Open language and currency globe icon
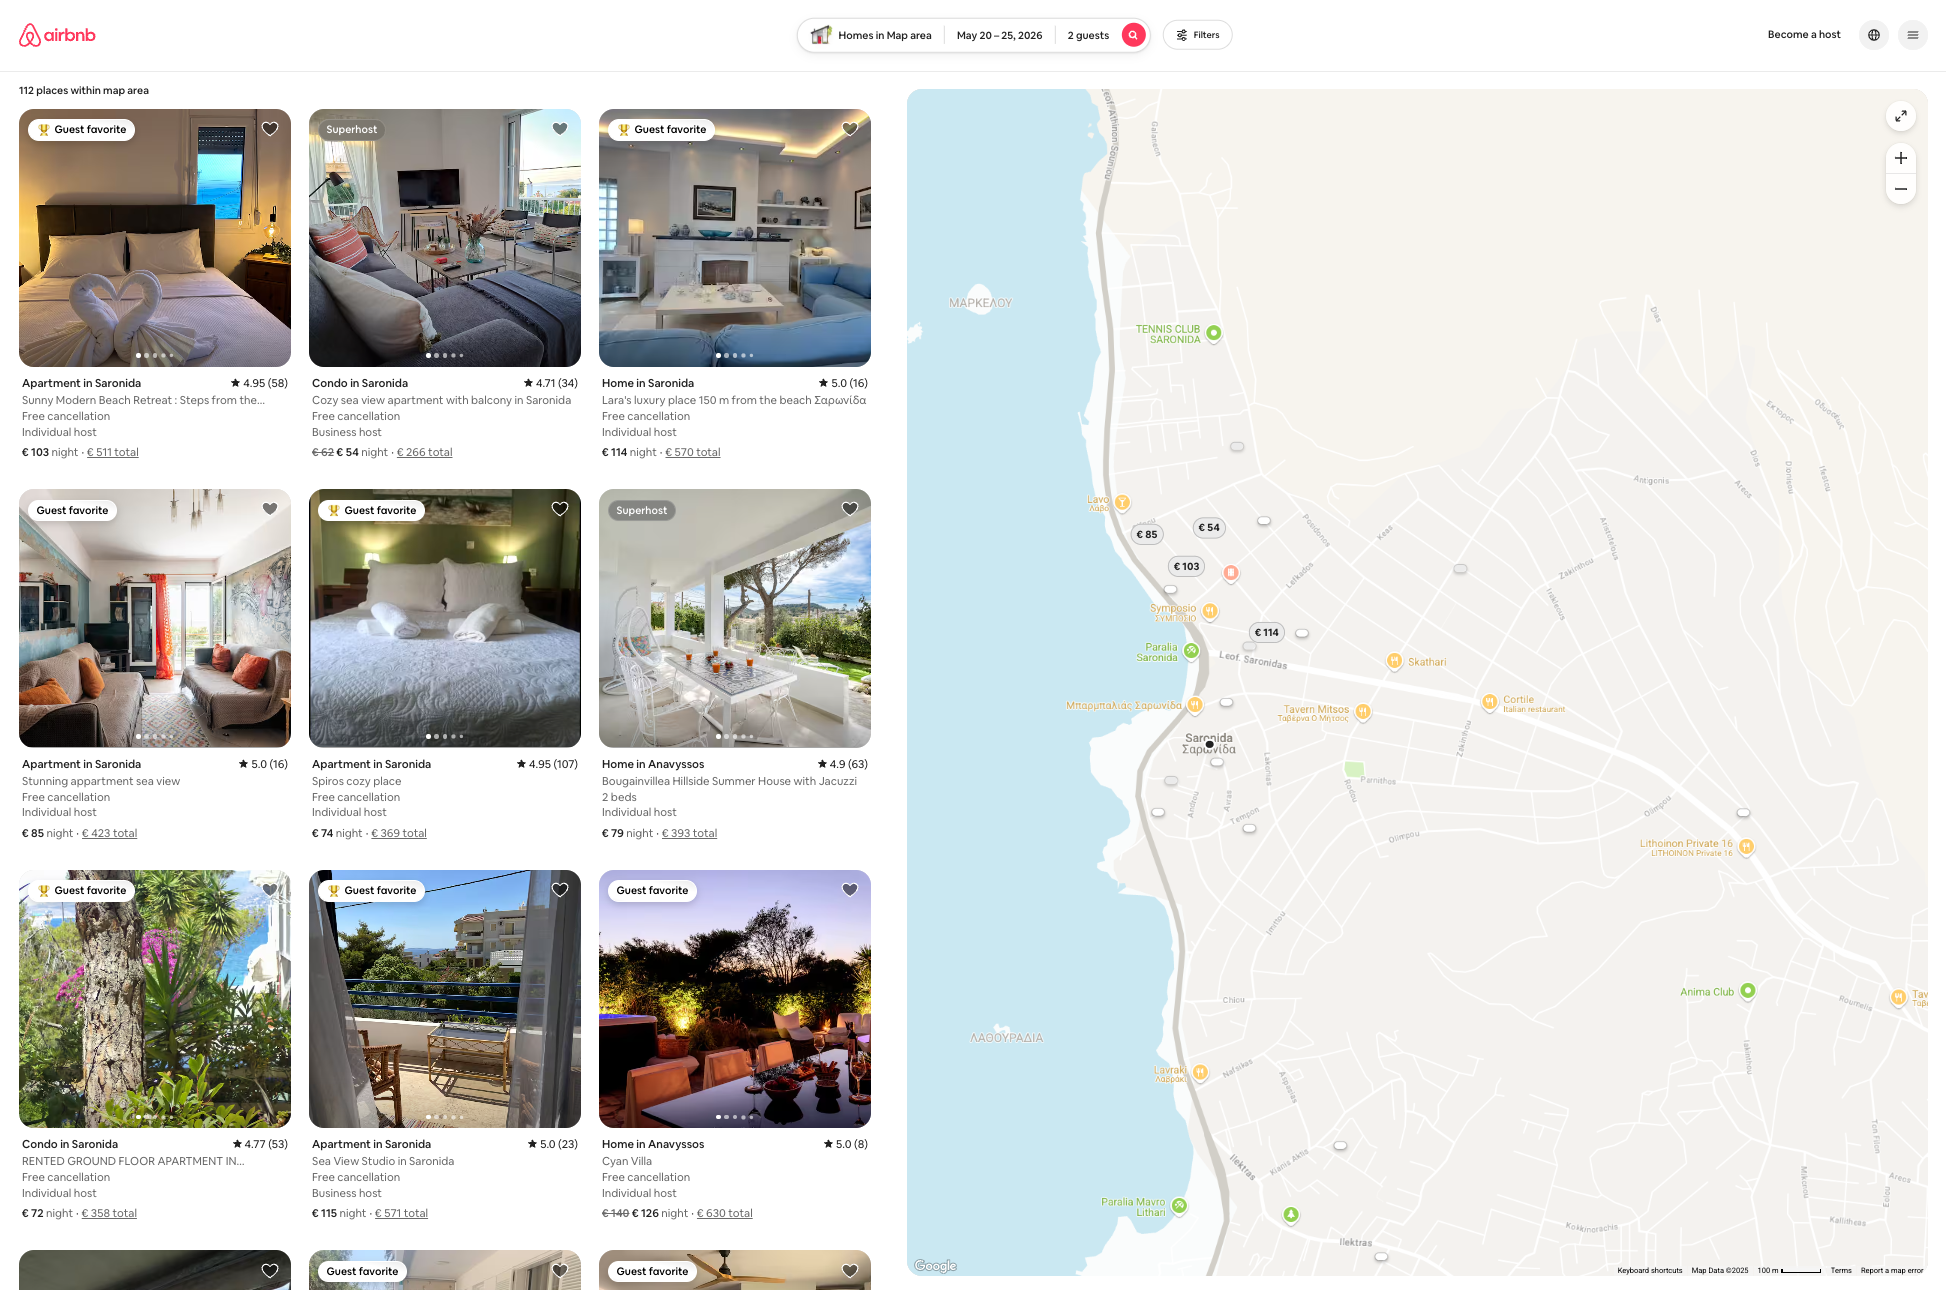Screen dimensions: 1946x1290 [x=1874, y=35]
